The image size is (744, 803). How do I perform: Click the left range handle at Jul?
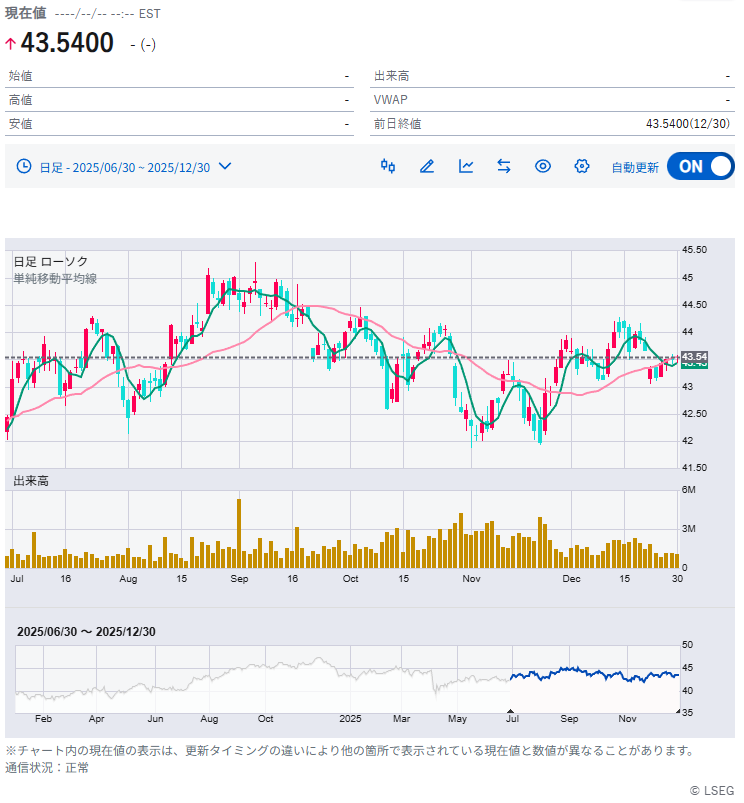[x=511, y=712]
